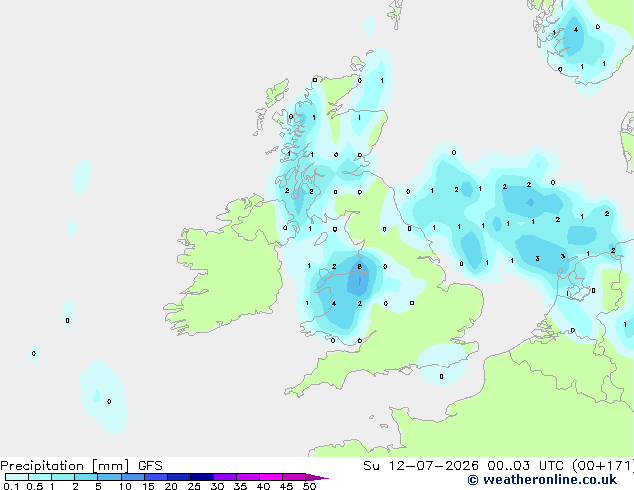Select the 5–10 mm legend color swatch
Viewport: 634px width, 490px height.
[x=109, y=477]
